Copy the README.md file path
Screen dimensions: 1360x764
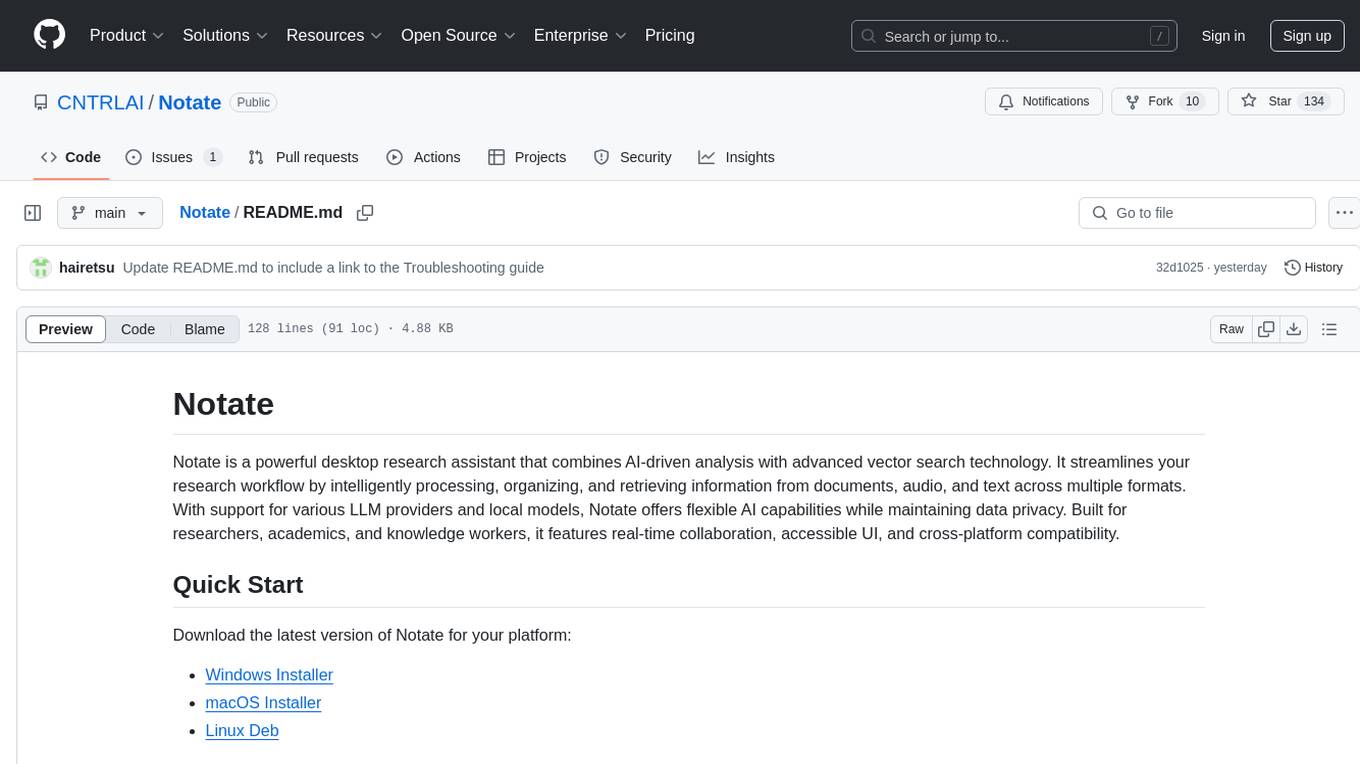pos(365,213)
